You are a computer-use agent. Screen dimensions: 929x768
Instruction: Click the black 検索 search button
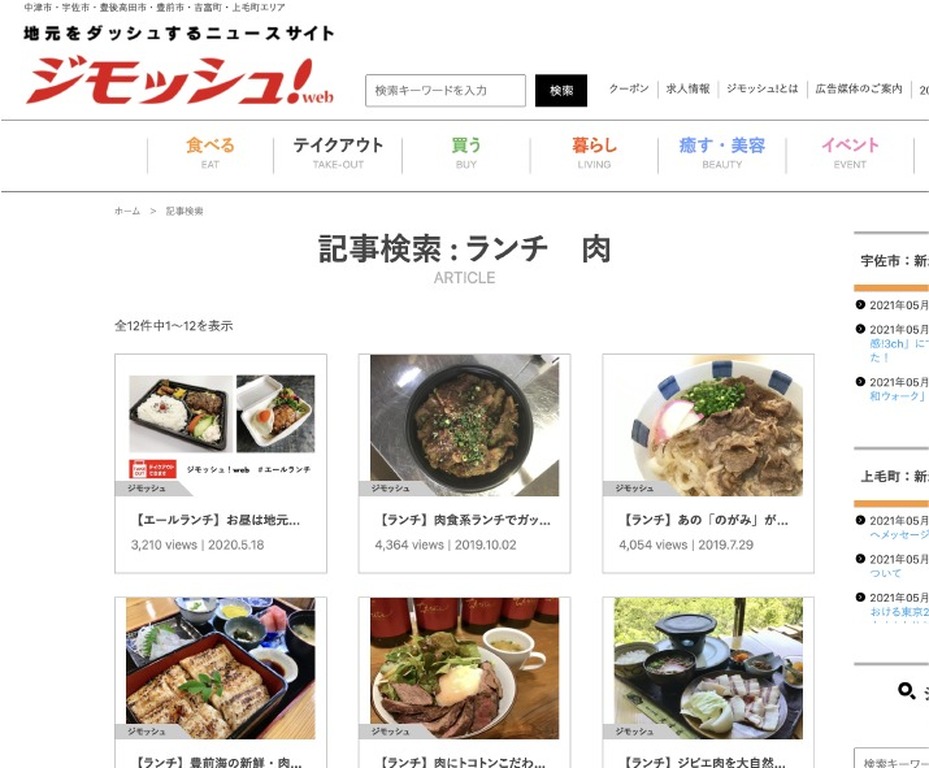pyautogui.click(x=561, y=91)
